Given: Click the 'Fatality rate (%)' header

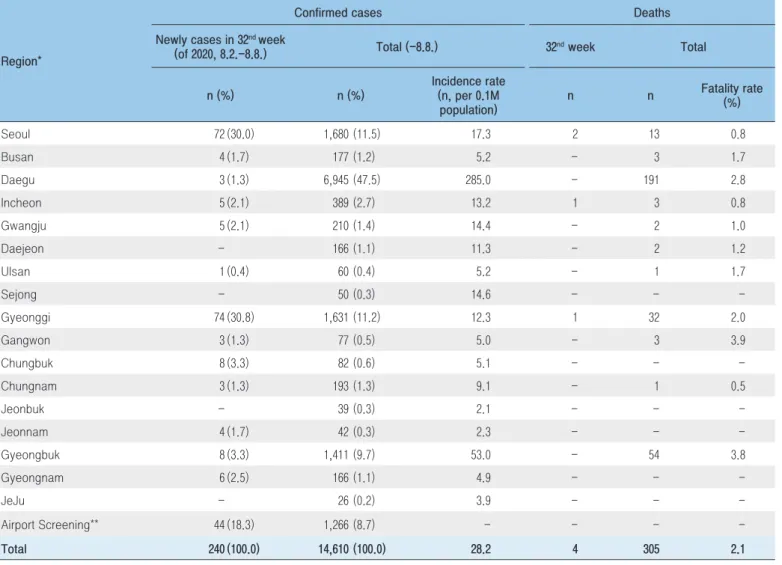Looking at the screenshot, I should point(732,95).
